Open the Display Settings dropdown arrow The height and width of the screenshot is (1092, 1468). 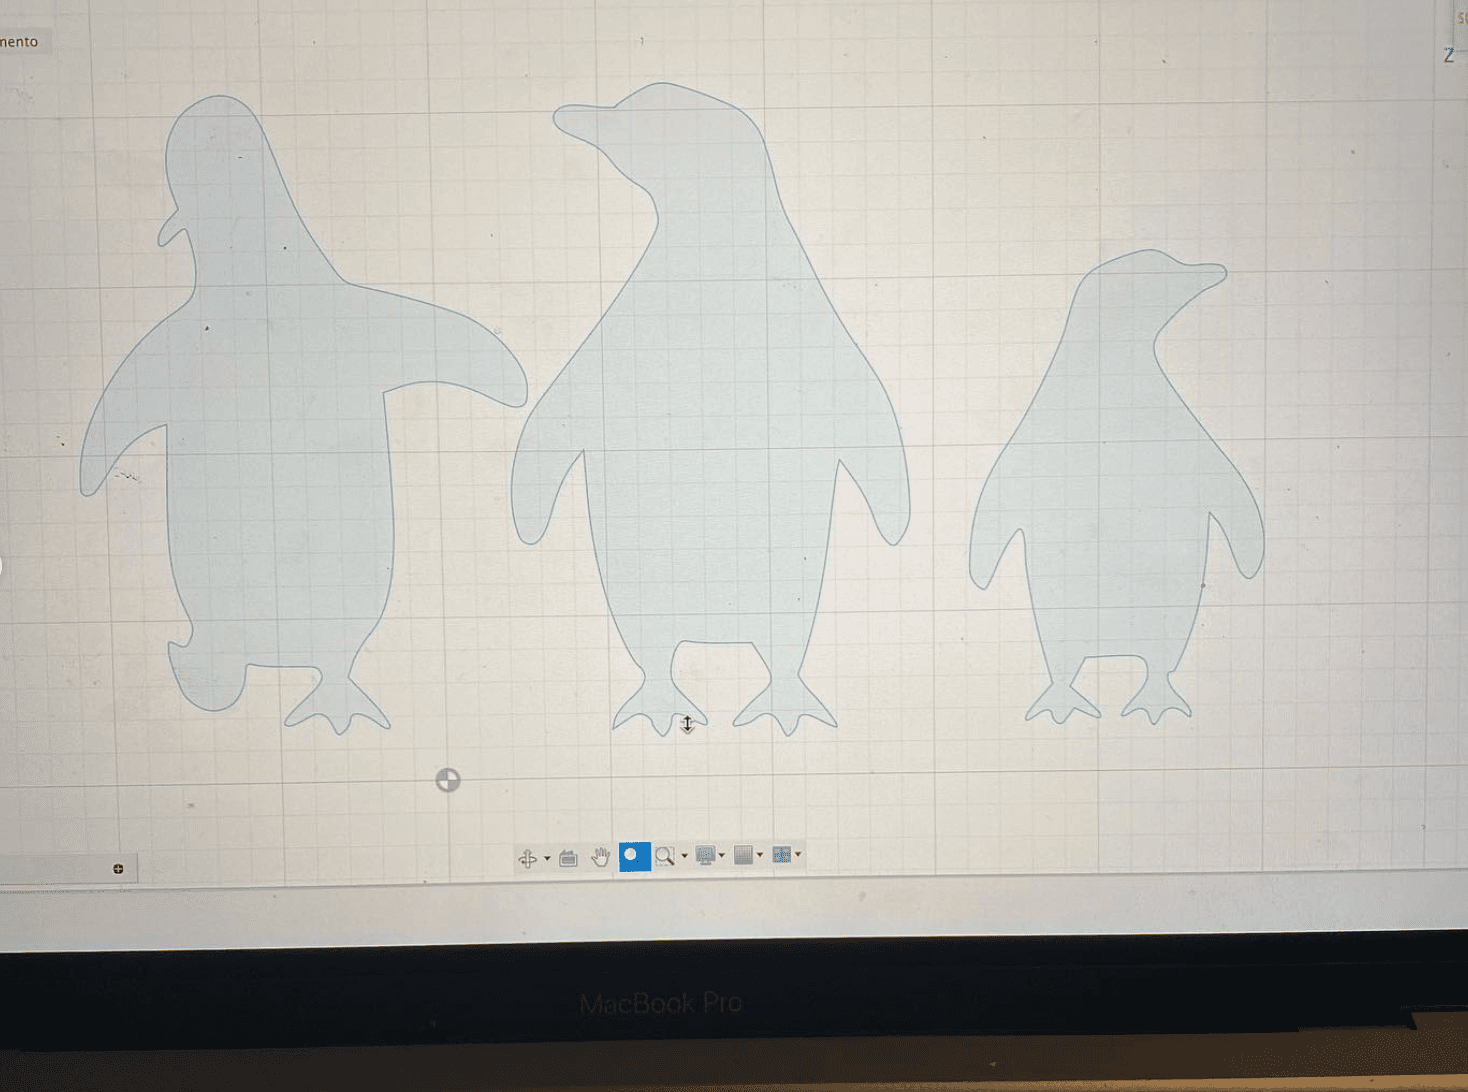click(721, 855)
